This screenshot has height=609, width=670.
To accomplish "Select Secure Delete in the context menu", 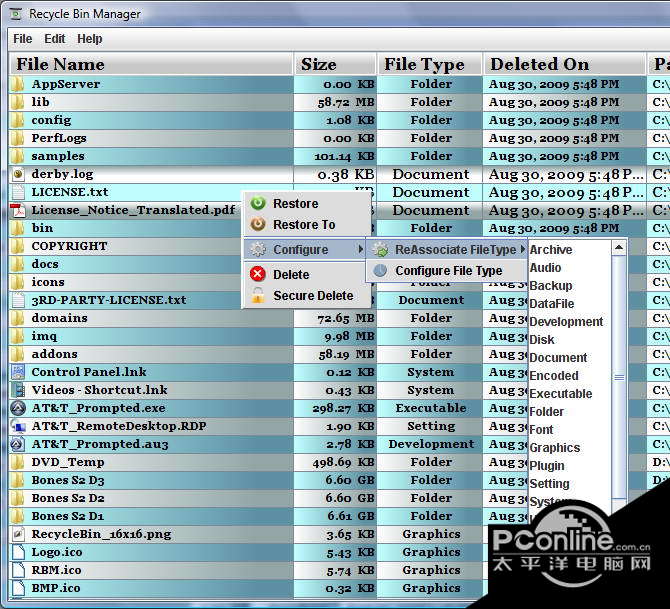I will click(x=307, y=295).
